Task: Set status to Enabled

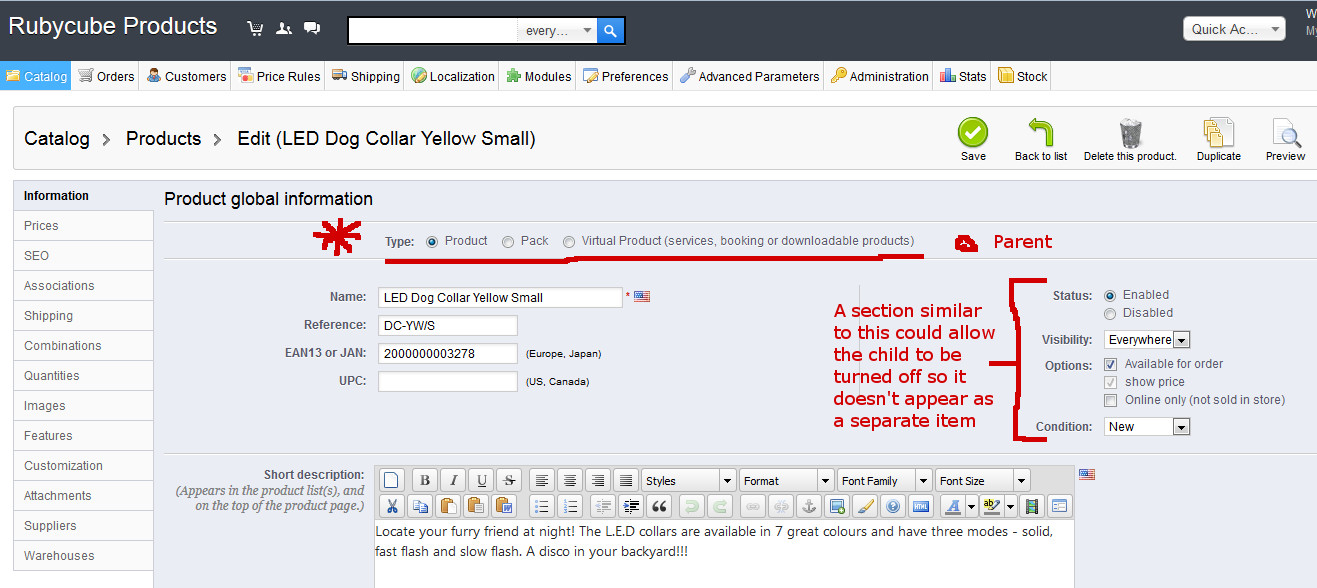Action: point(1110,296)
